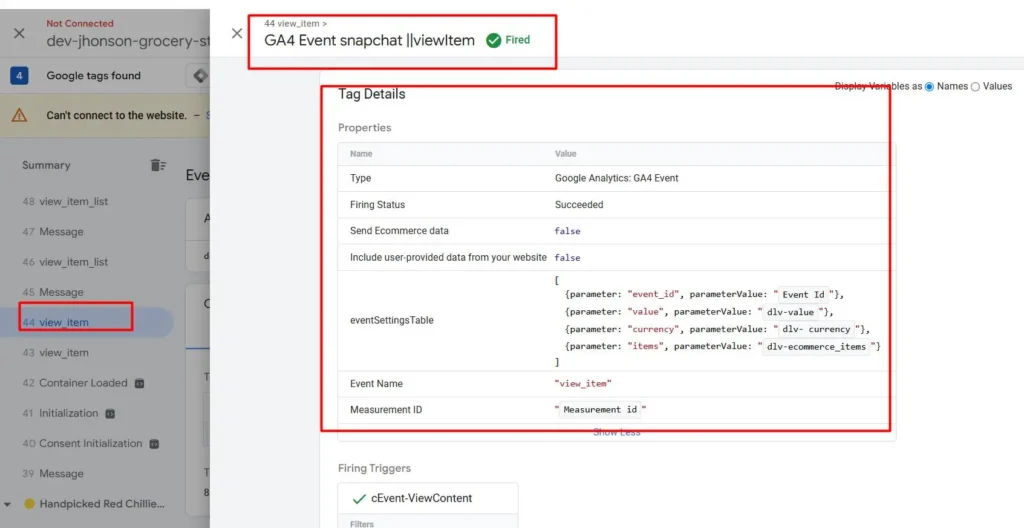Click the dlv- currency variable chip
1024x528 pixels.
816,329
